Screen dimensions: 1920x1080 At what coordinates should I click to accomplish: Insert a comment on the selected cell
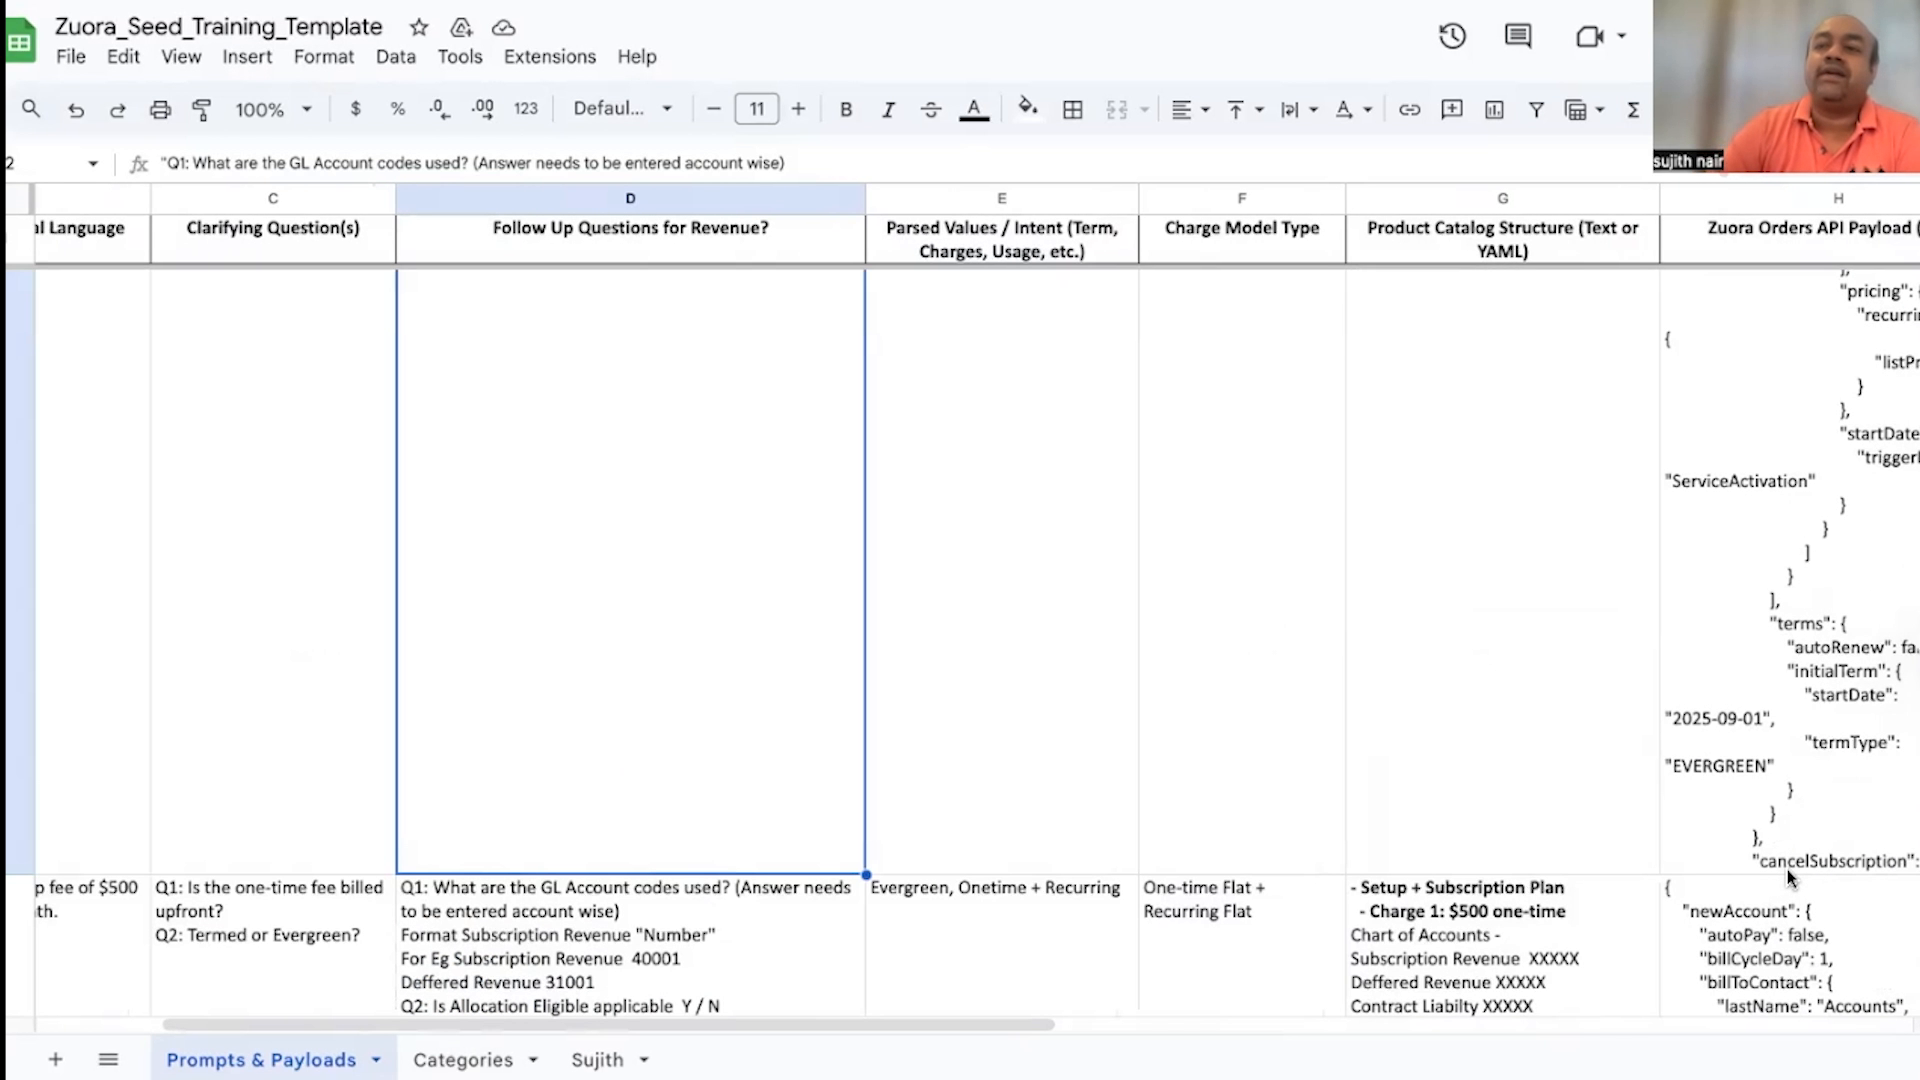[1452, 109]
